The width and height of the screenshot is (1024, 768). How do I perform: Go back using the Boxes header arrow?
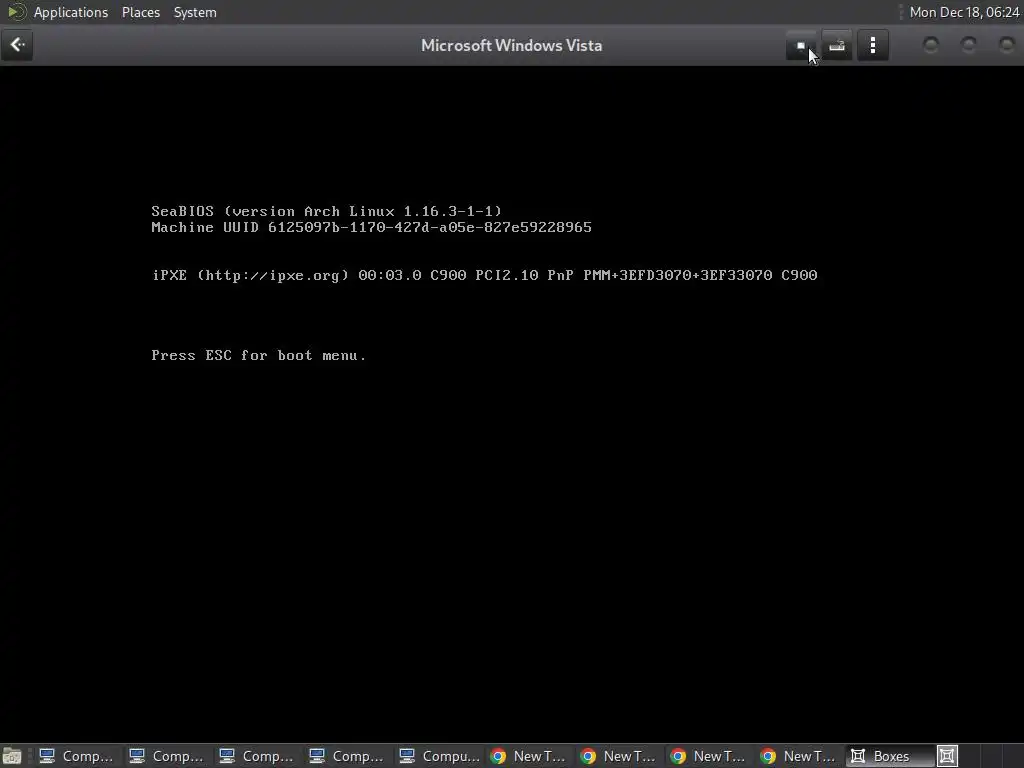[17, 45]
